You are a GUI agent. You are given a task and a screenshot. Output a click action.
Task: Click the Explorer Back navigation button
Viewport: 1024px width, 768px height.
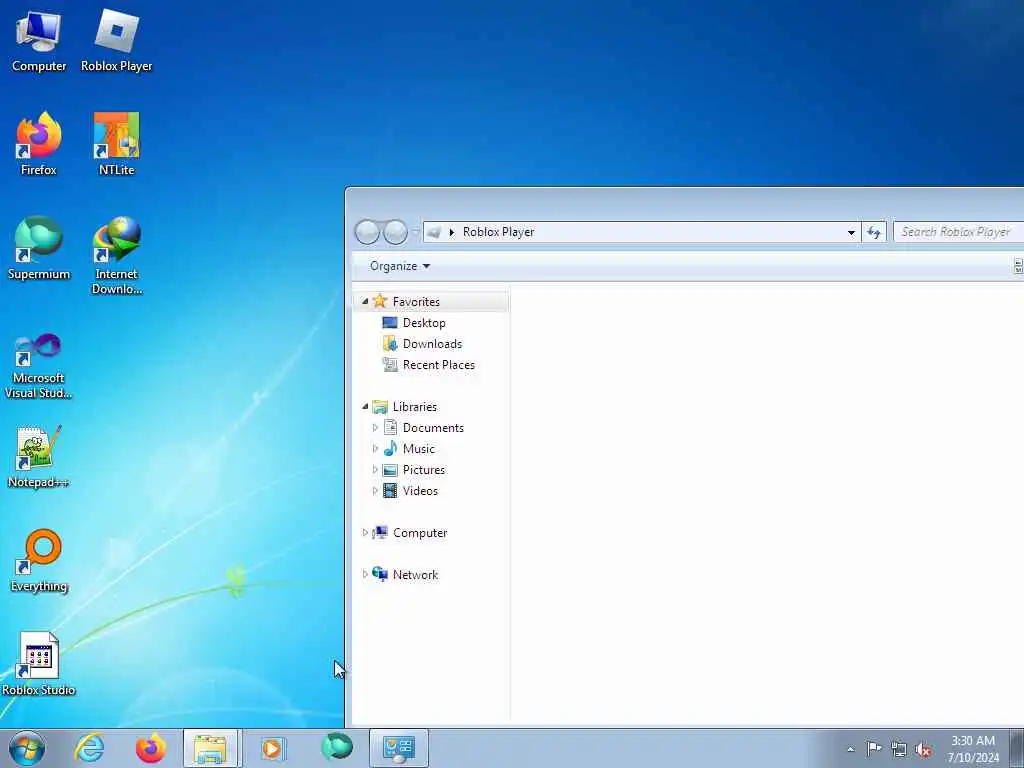367,232
